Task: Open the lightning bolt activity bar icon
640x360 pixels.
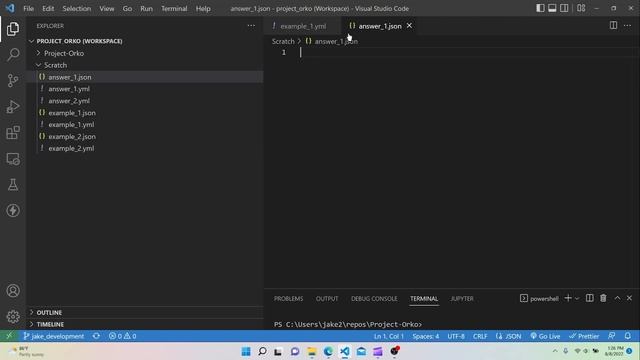Action: (13, 211)
